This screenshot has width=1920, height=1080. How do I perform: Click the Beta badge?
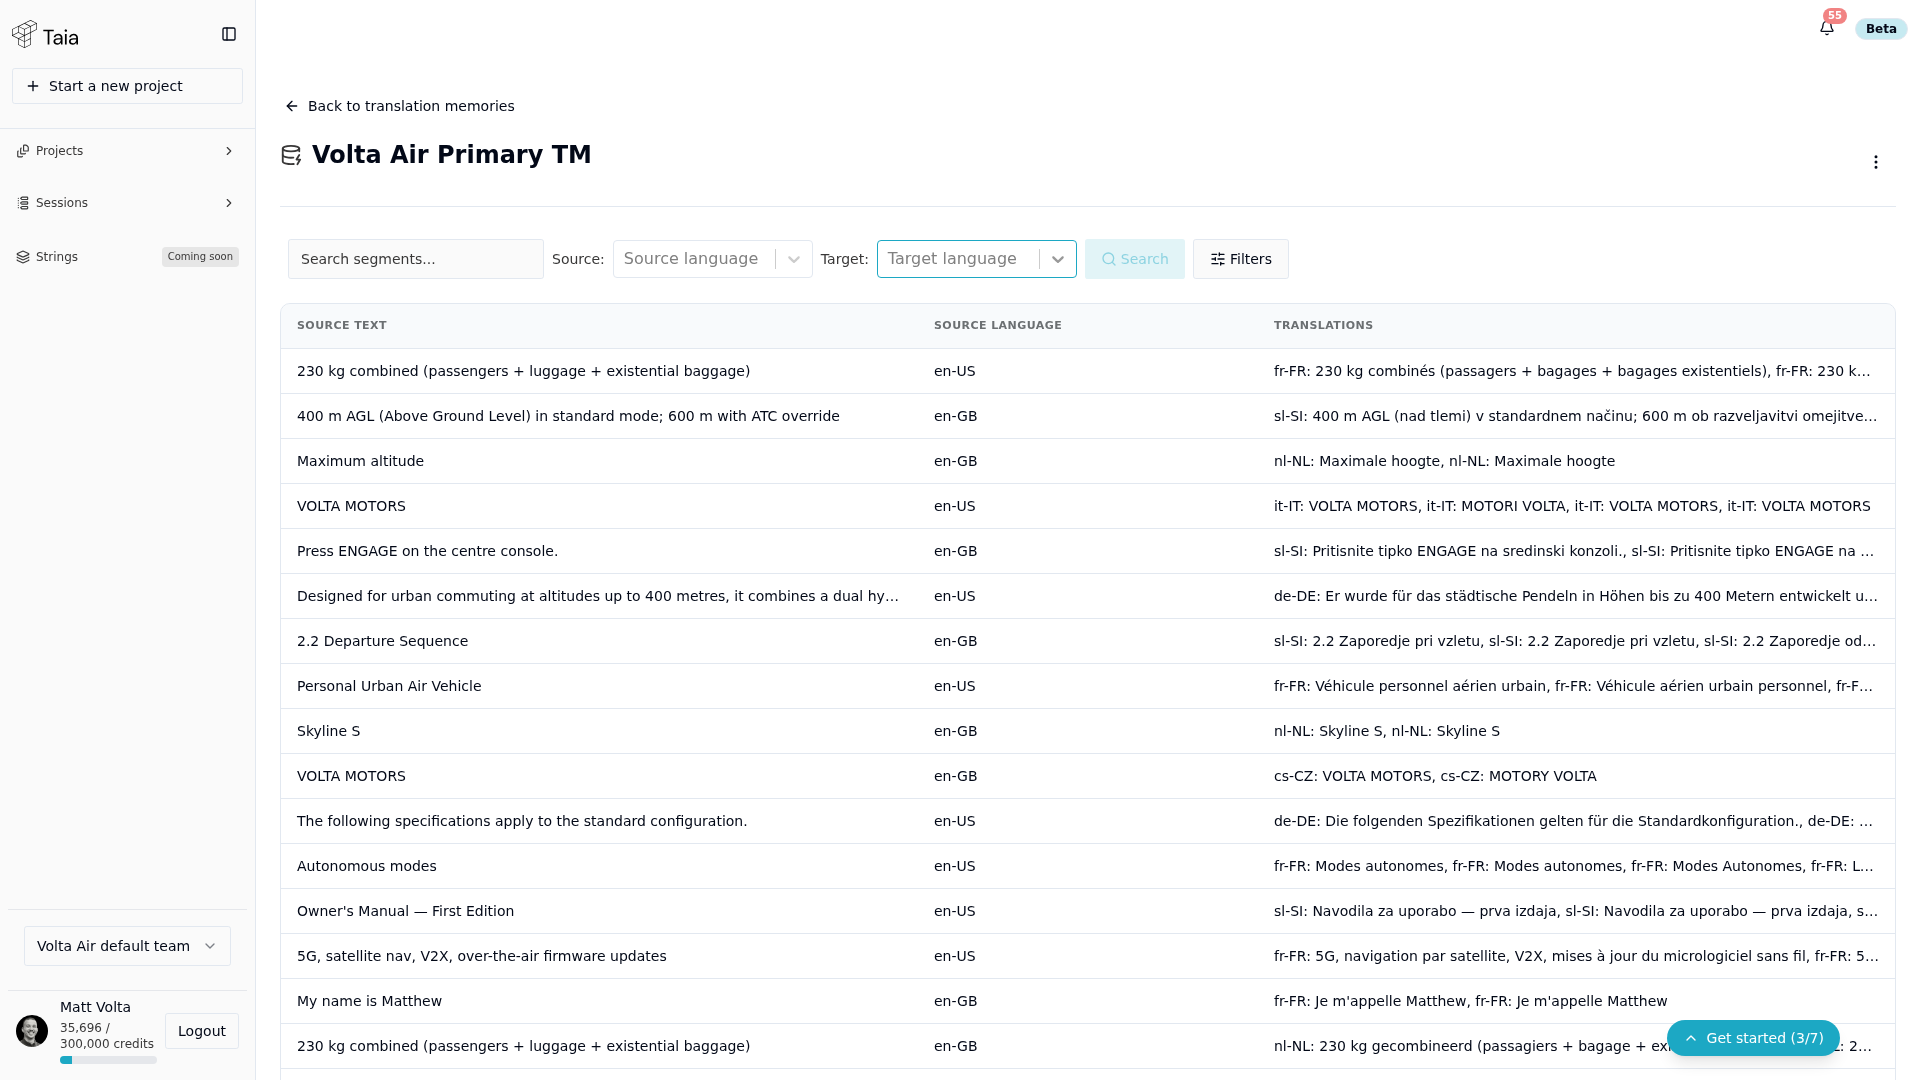point(1880,29)
